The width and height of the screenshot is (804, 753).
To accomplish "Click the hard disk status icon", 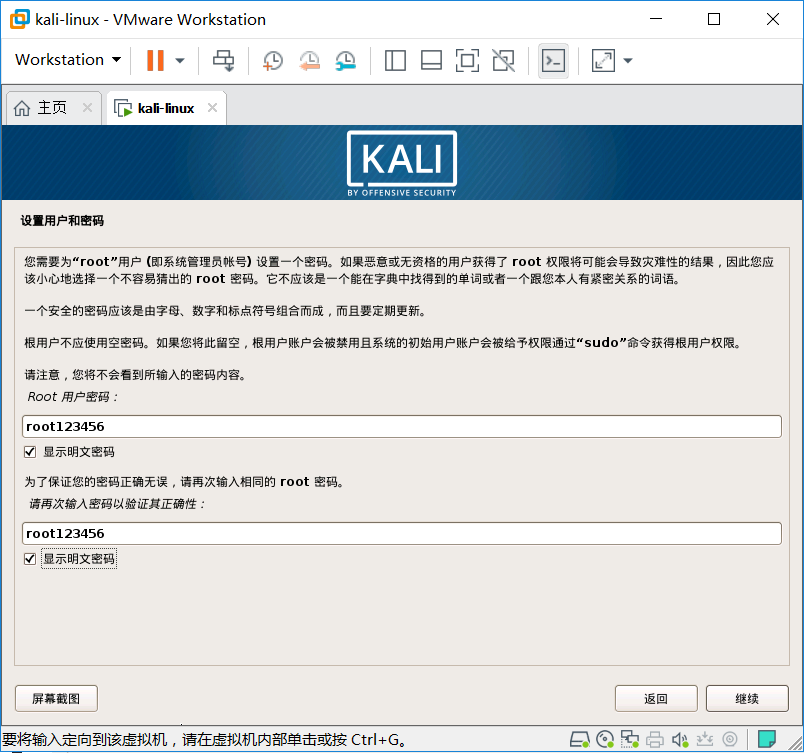I will [x=580, y=739].
